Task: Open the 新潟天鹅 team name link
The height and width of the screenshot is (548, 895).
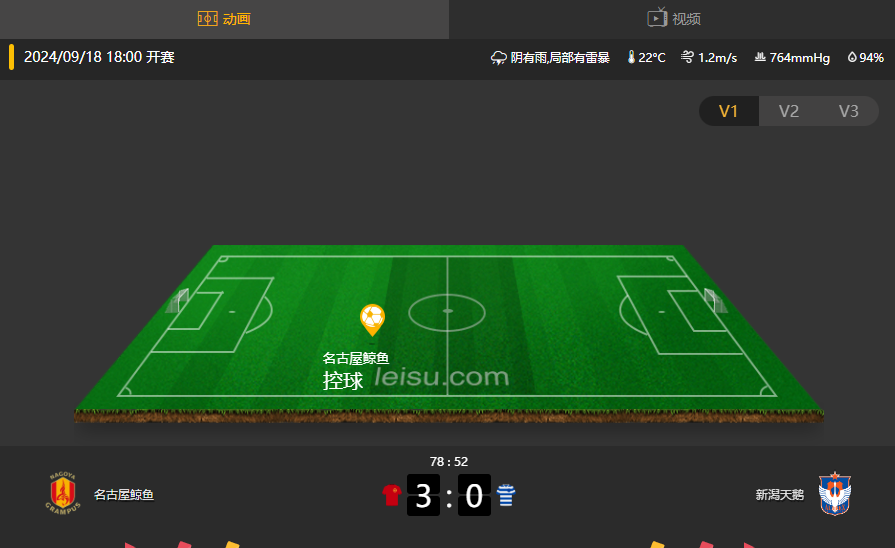Action: click(780, 495)
